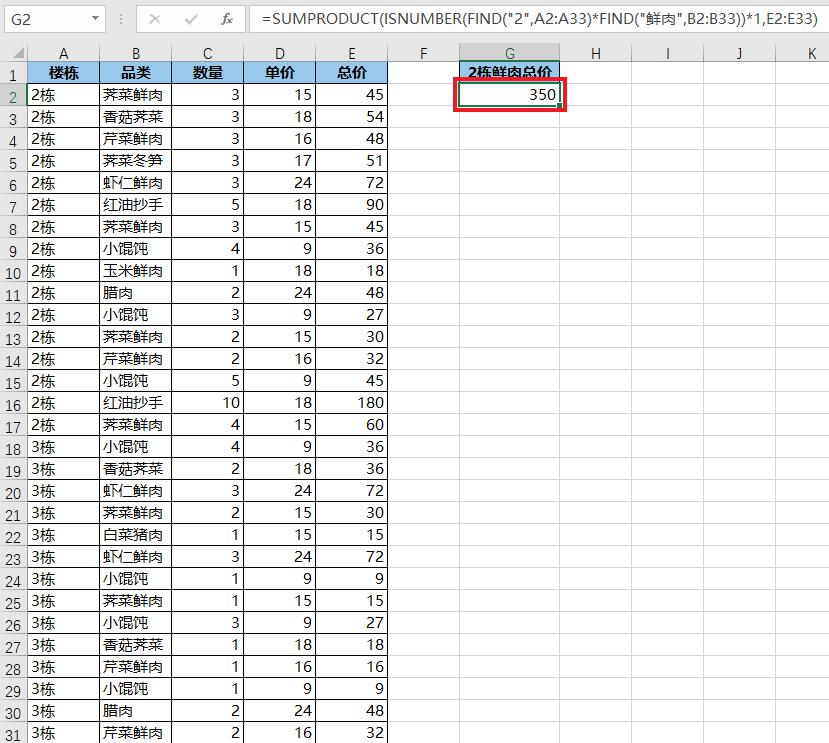This screenshot has height=743, width=829.
Task: Select column E header
Action: [x=352, y=53]
